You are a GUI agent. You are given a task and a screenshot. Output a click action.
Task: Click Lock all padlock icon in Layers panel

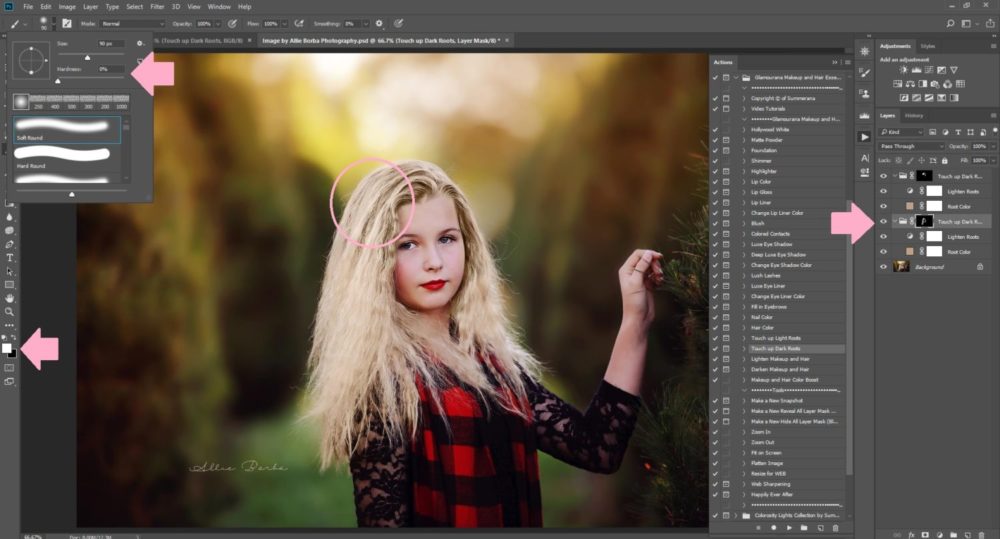945,161
